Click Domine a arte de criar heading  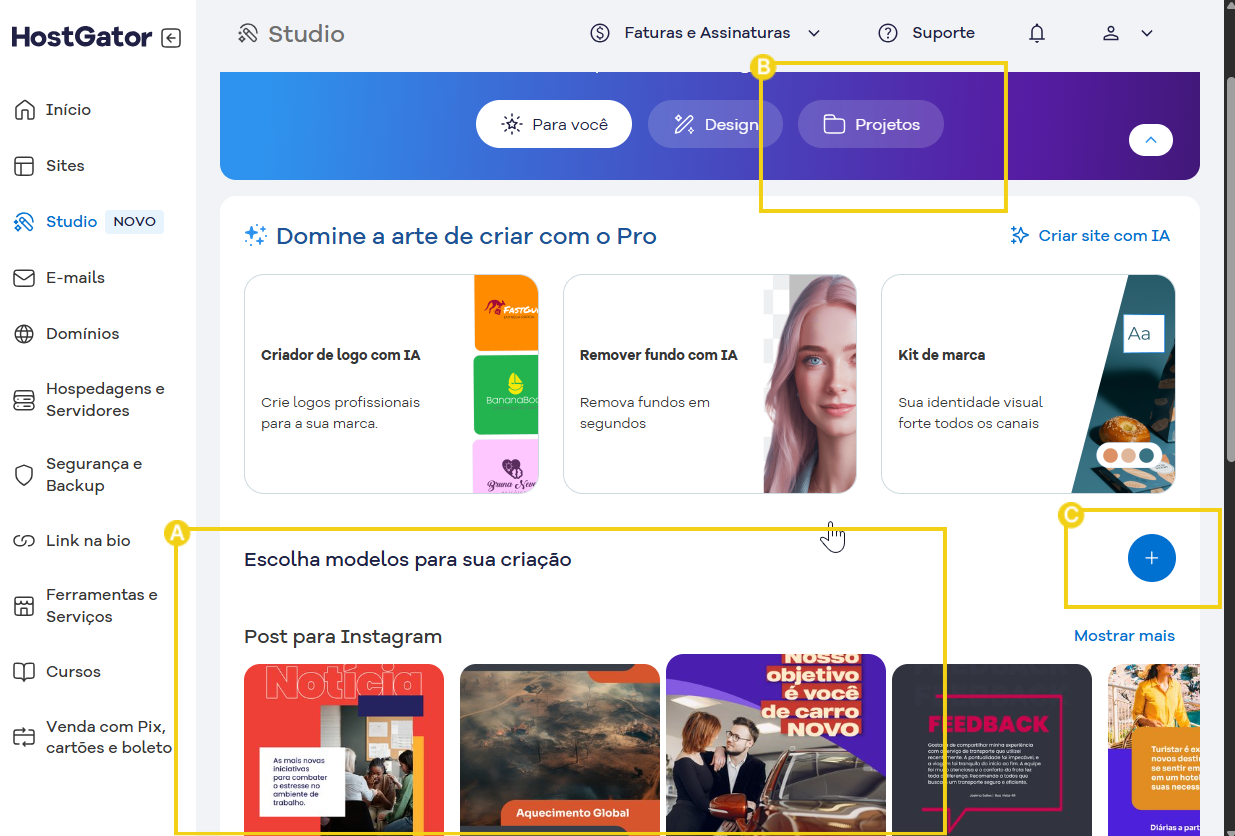click(x=466, y=236)
